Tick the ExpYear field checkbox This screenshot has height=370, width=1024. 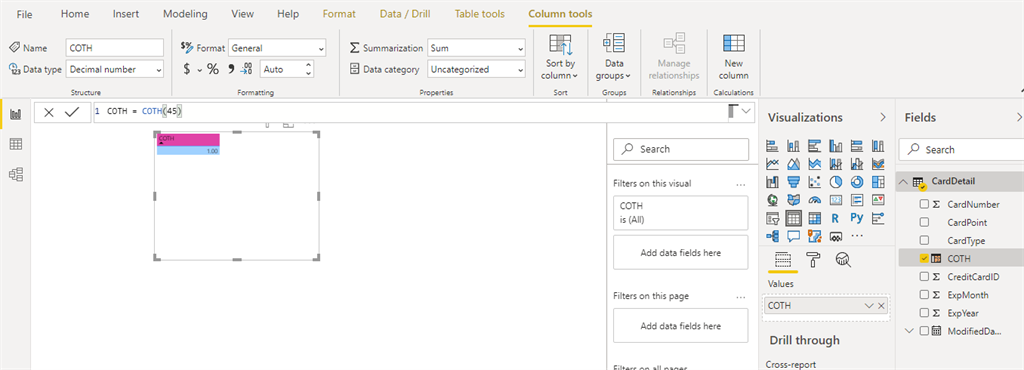pyautogui.click(x=924, y=313)
